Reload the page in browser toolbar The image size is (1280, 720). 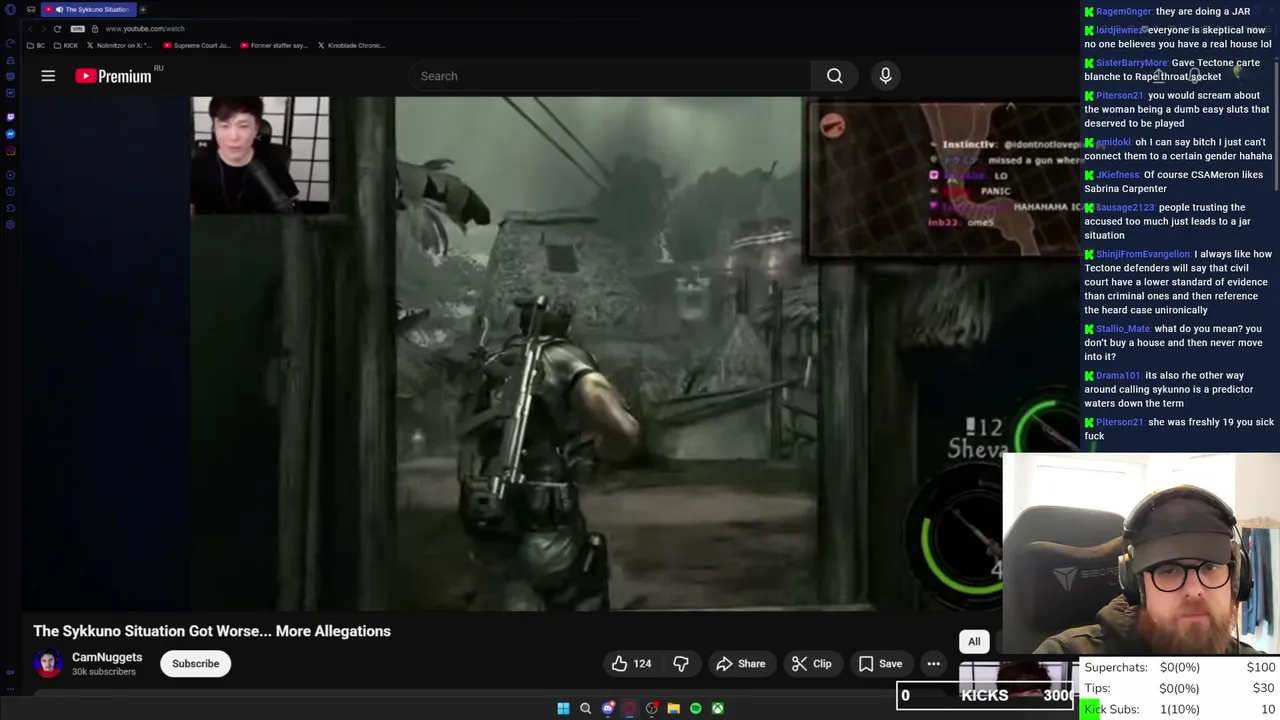pos(57,29)
